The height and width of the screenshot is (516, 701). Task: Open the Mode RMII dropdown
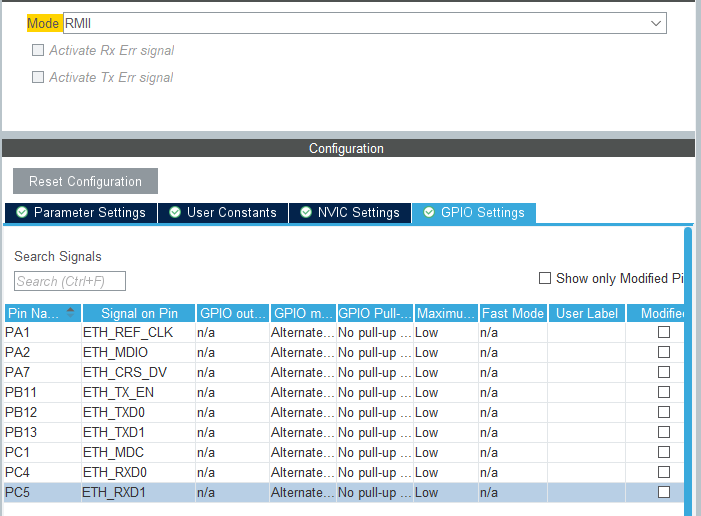tap(364, 23)
